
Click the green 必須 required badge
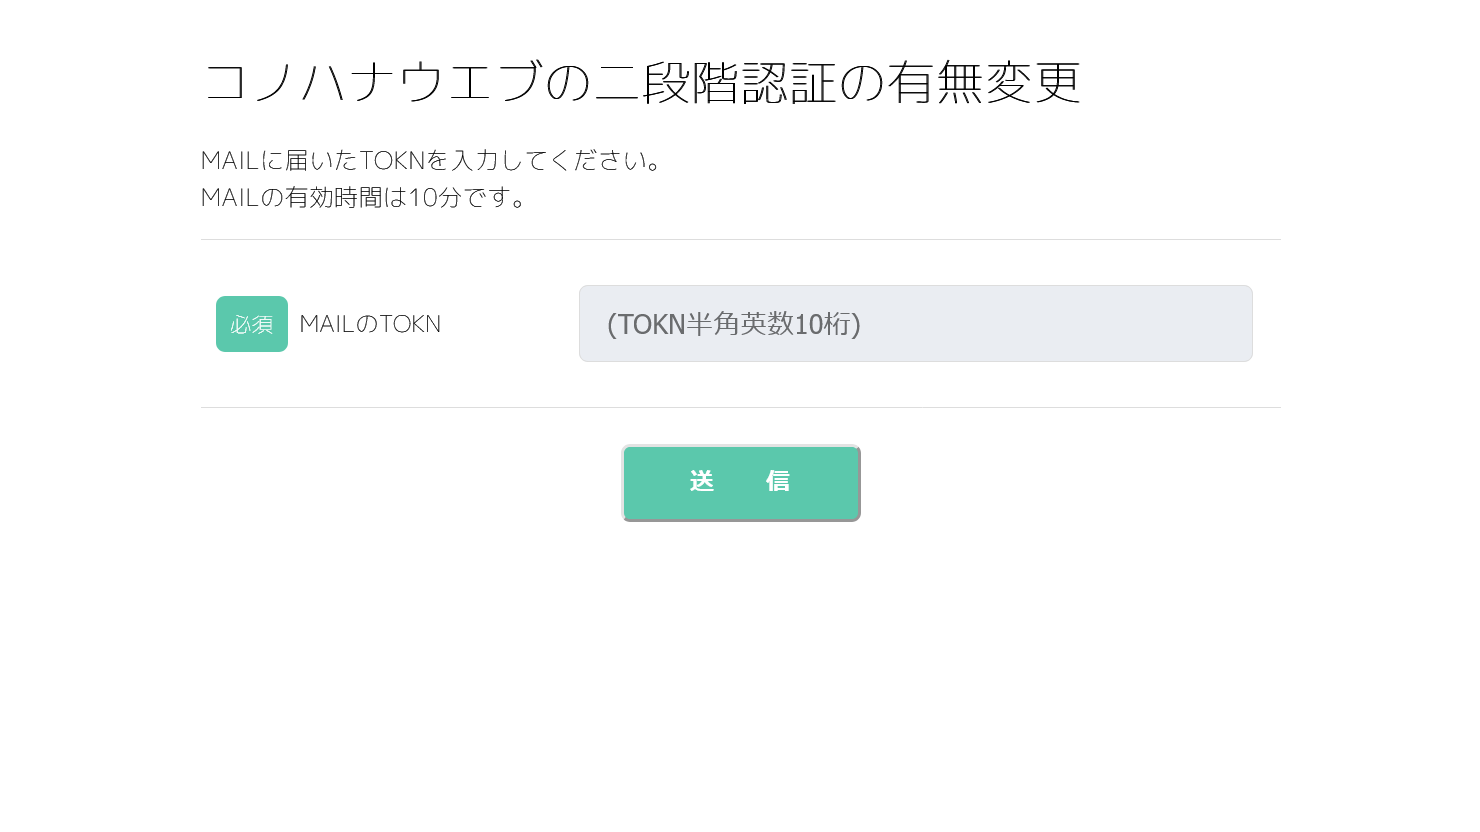pyautogui.click(x=252, y=324)
